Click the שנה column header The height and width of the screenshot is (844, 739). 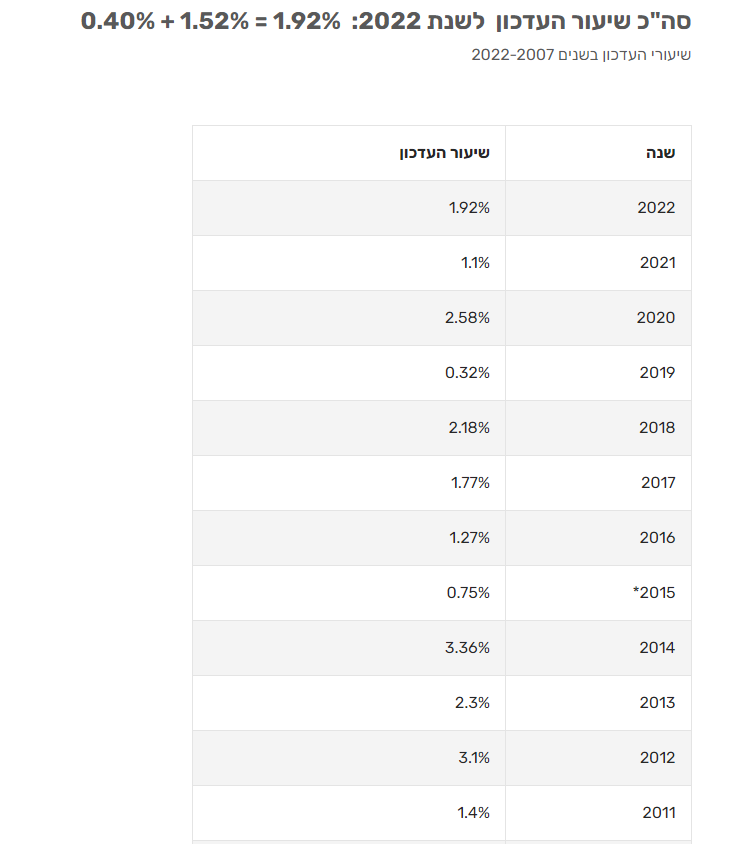click(659, 153)
